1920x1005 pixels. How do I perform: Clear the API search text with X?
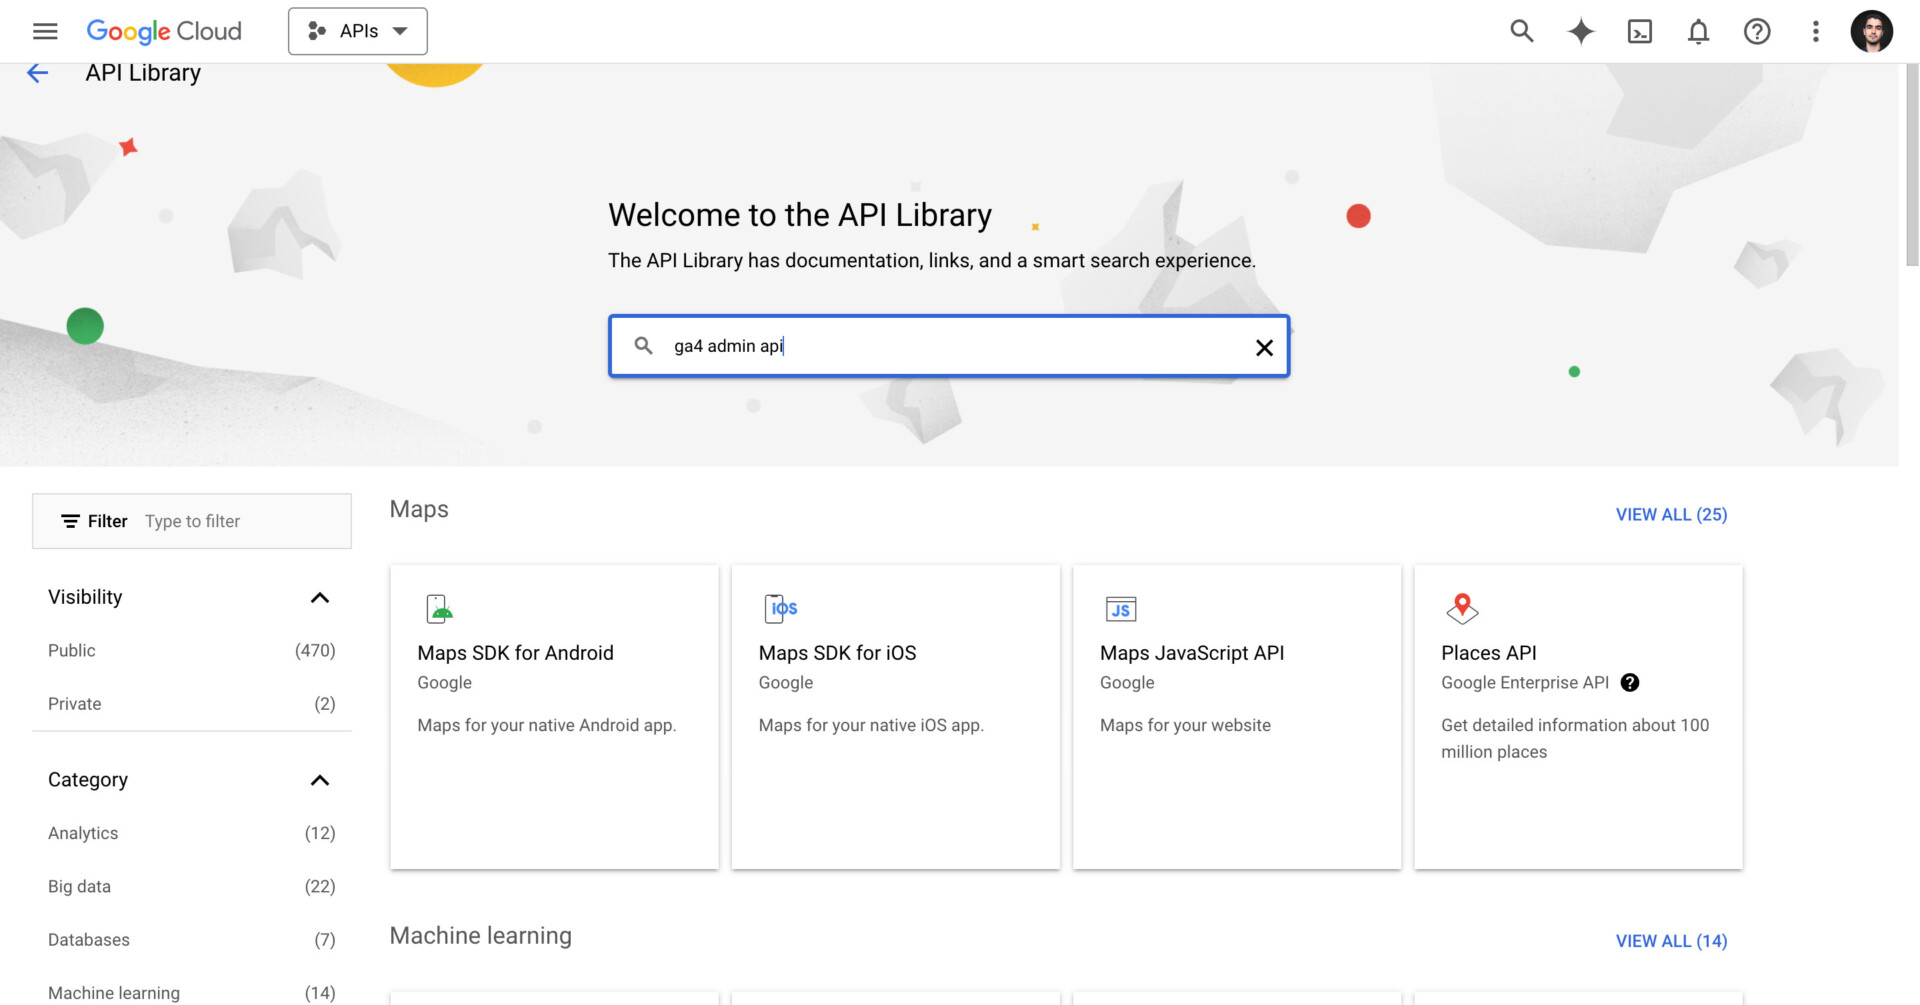1264,347
